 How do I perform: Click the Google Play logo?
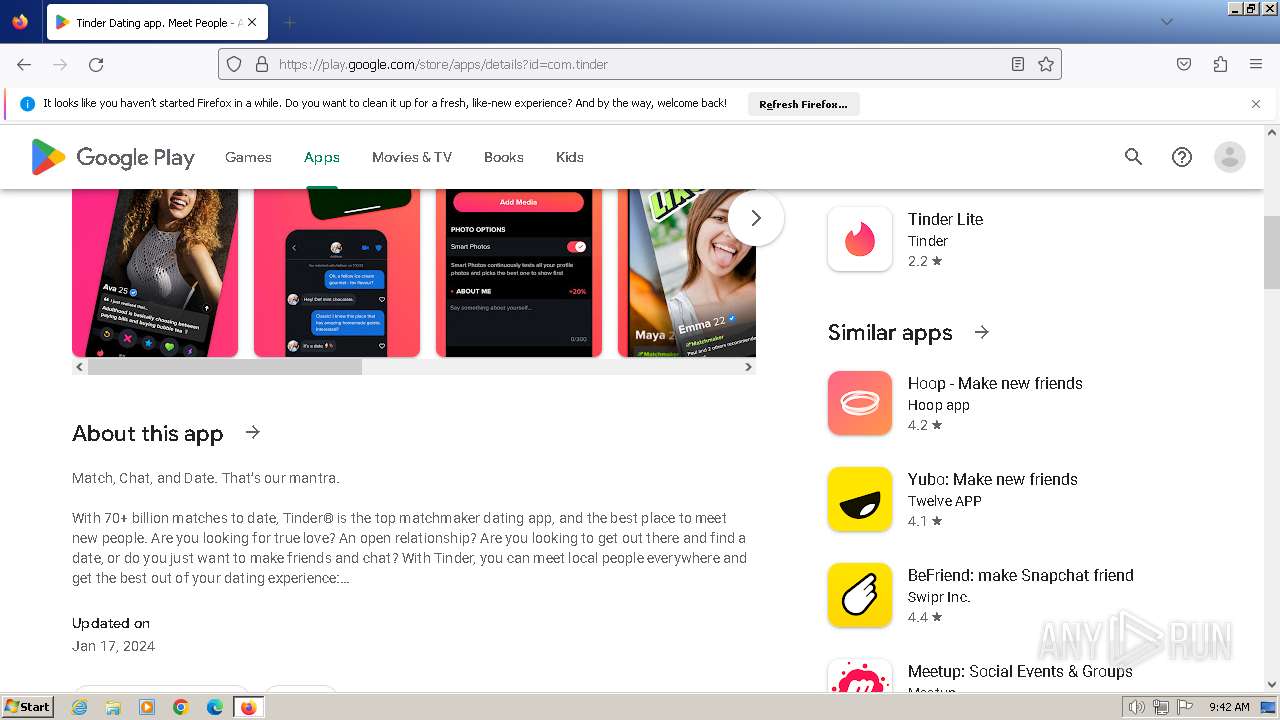point(112,157)
